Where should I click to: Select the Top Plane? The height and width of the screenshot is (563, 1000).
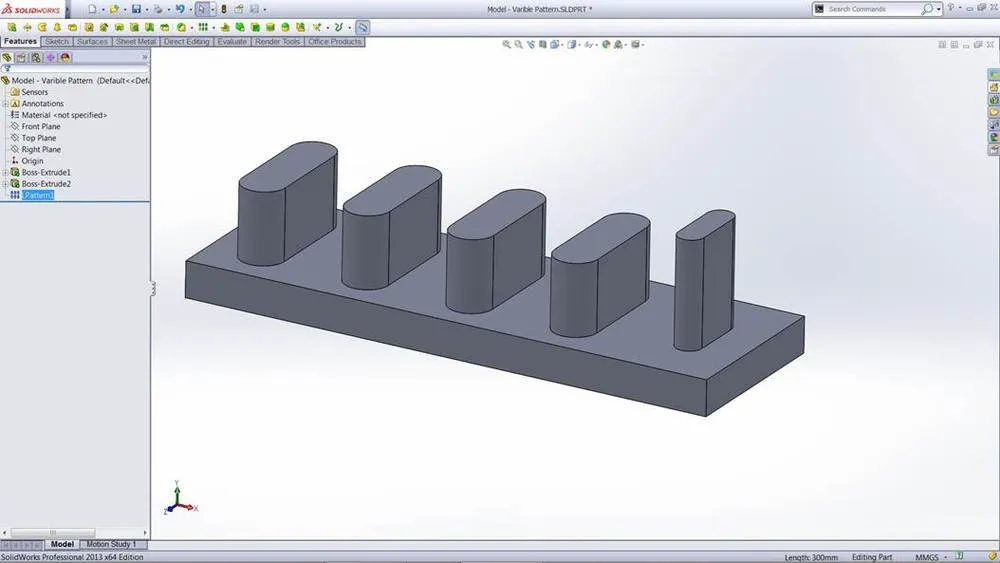(x=39, y=138)
